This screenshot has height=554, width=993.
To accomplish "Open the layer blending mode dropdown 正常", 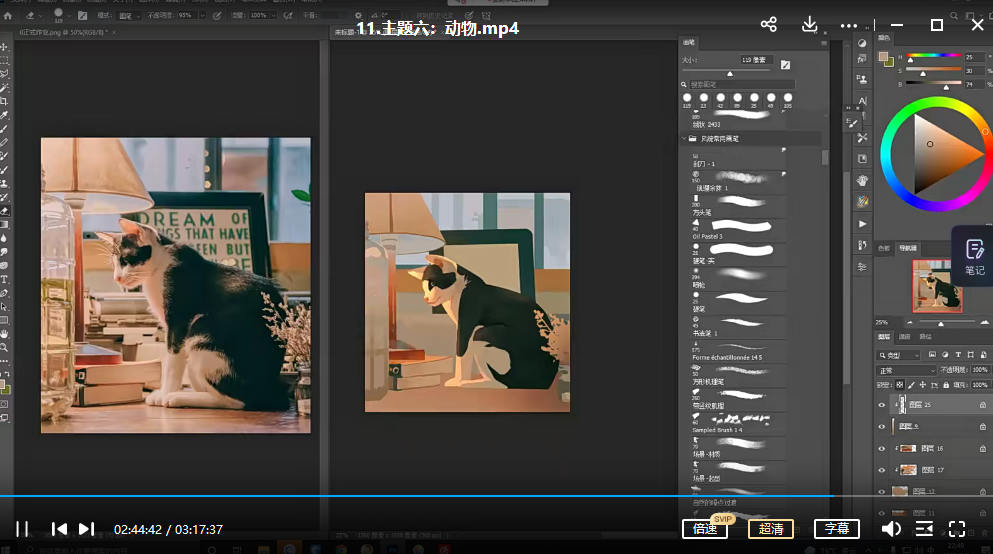I will point(905,370).
